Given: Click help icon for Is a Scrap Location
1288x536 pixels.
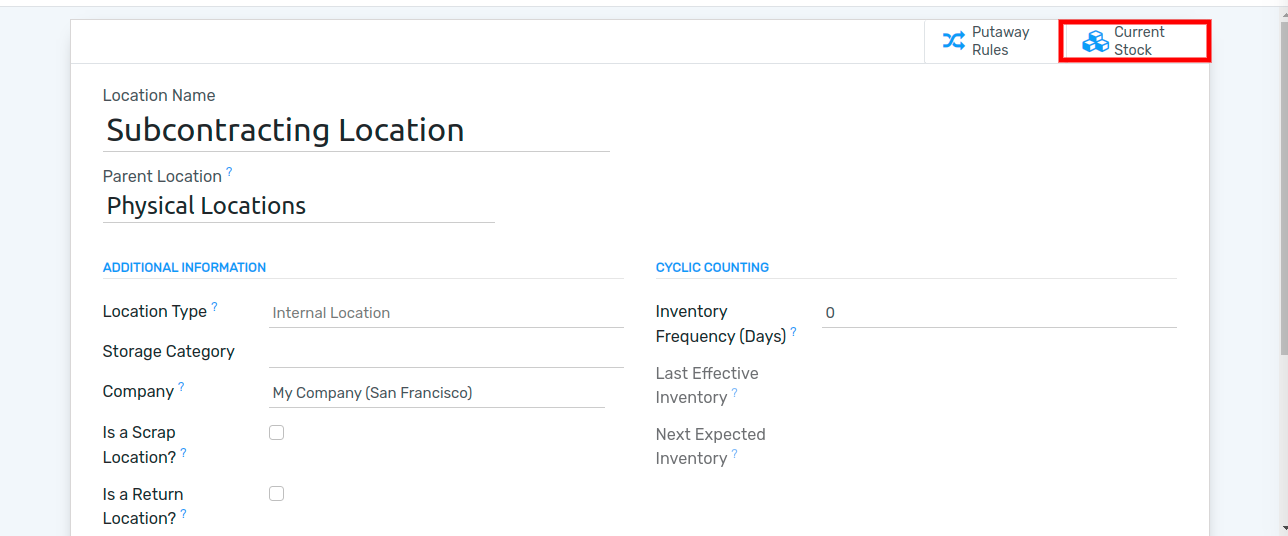Looking at the screenshot, I should pos(184,453).
